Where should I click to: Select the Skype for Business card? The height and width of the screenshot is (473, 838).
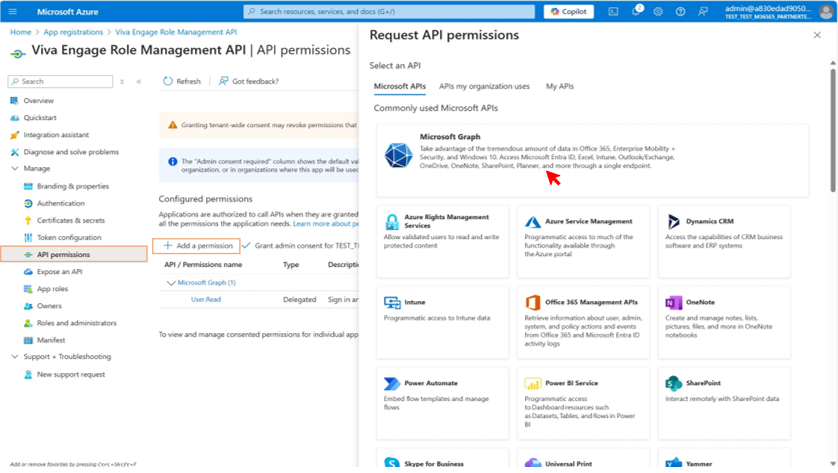(443, 460)
